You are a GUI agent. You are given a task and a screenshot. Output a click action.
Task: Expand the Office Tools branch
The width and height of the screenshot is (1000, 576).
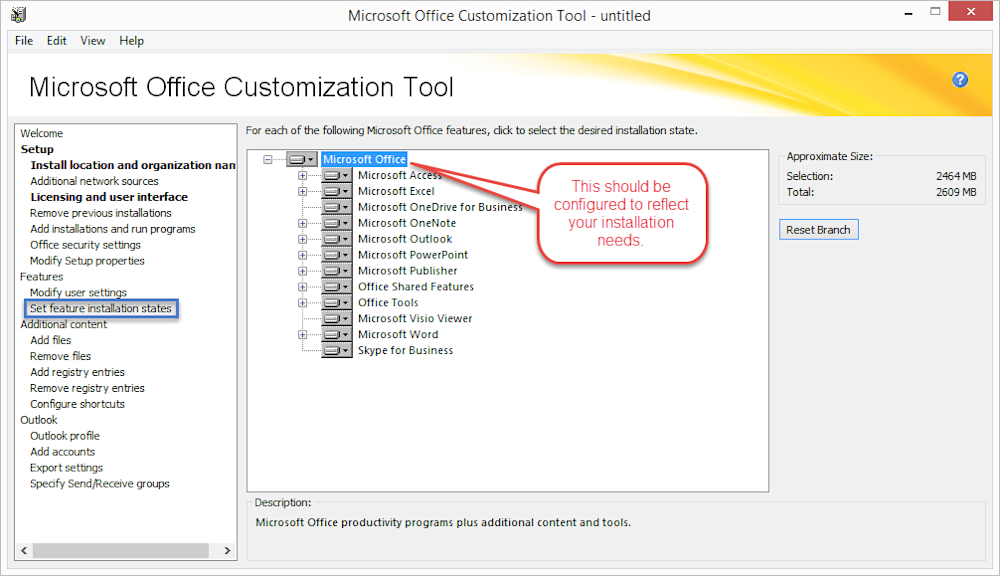[302, 303]
